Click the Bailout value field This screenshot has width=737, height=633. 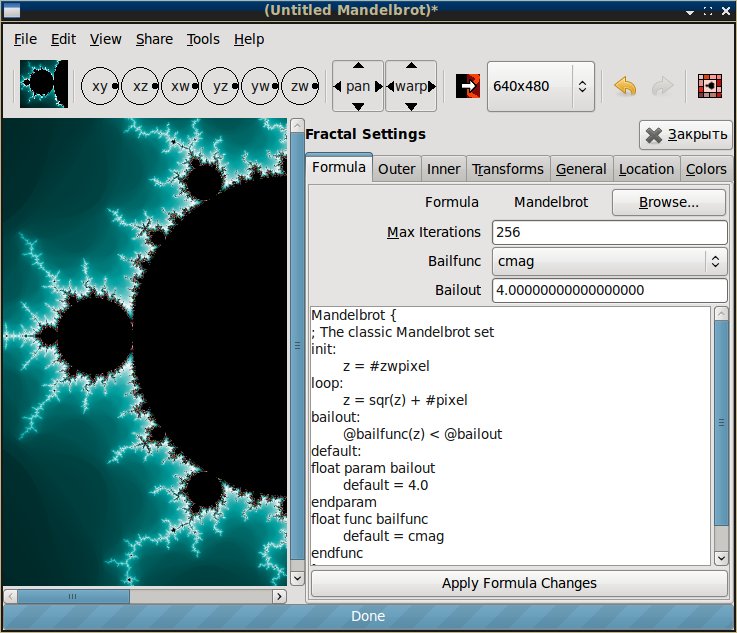tap(610, 290)
